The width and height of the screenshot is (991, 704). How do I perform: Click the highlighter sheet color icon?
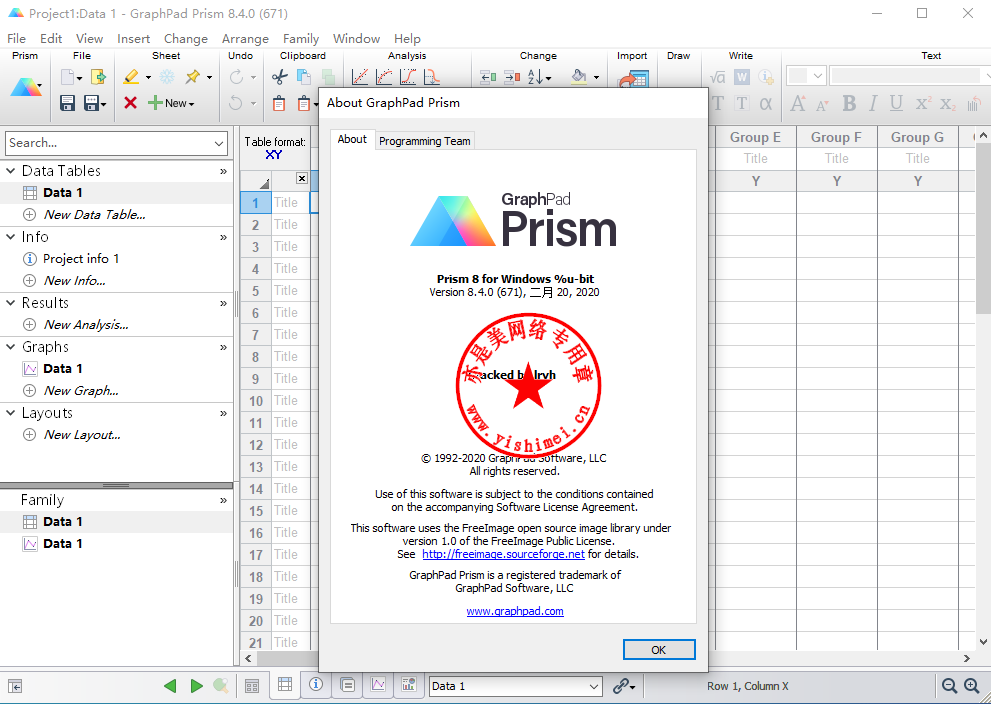[x=131, y=77]
